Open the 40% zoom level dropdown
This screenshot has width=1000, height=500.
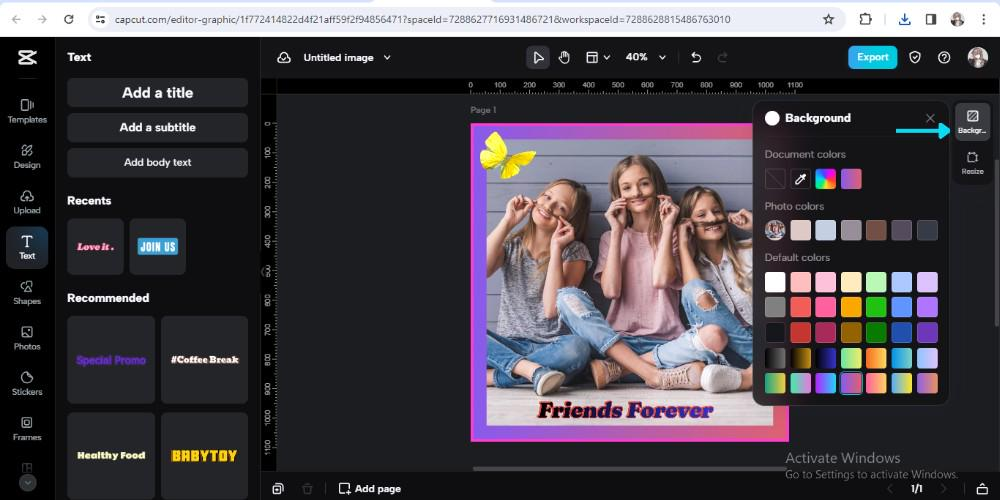pos(645,57)
